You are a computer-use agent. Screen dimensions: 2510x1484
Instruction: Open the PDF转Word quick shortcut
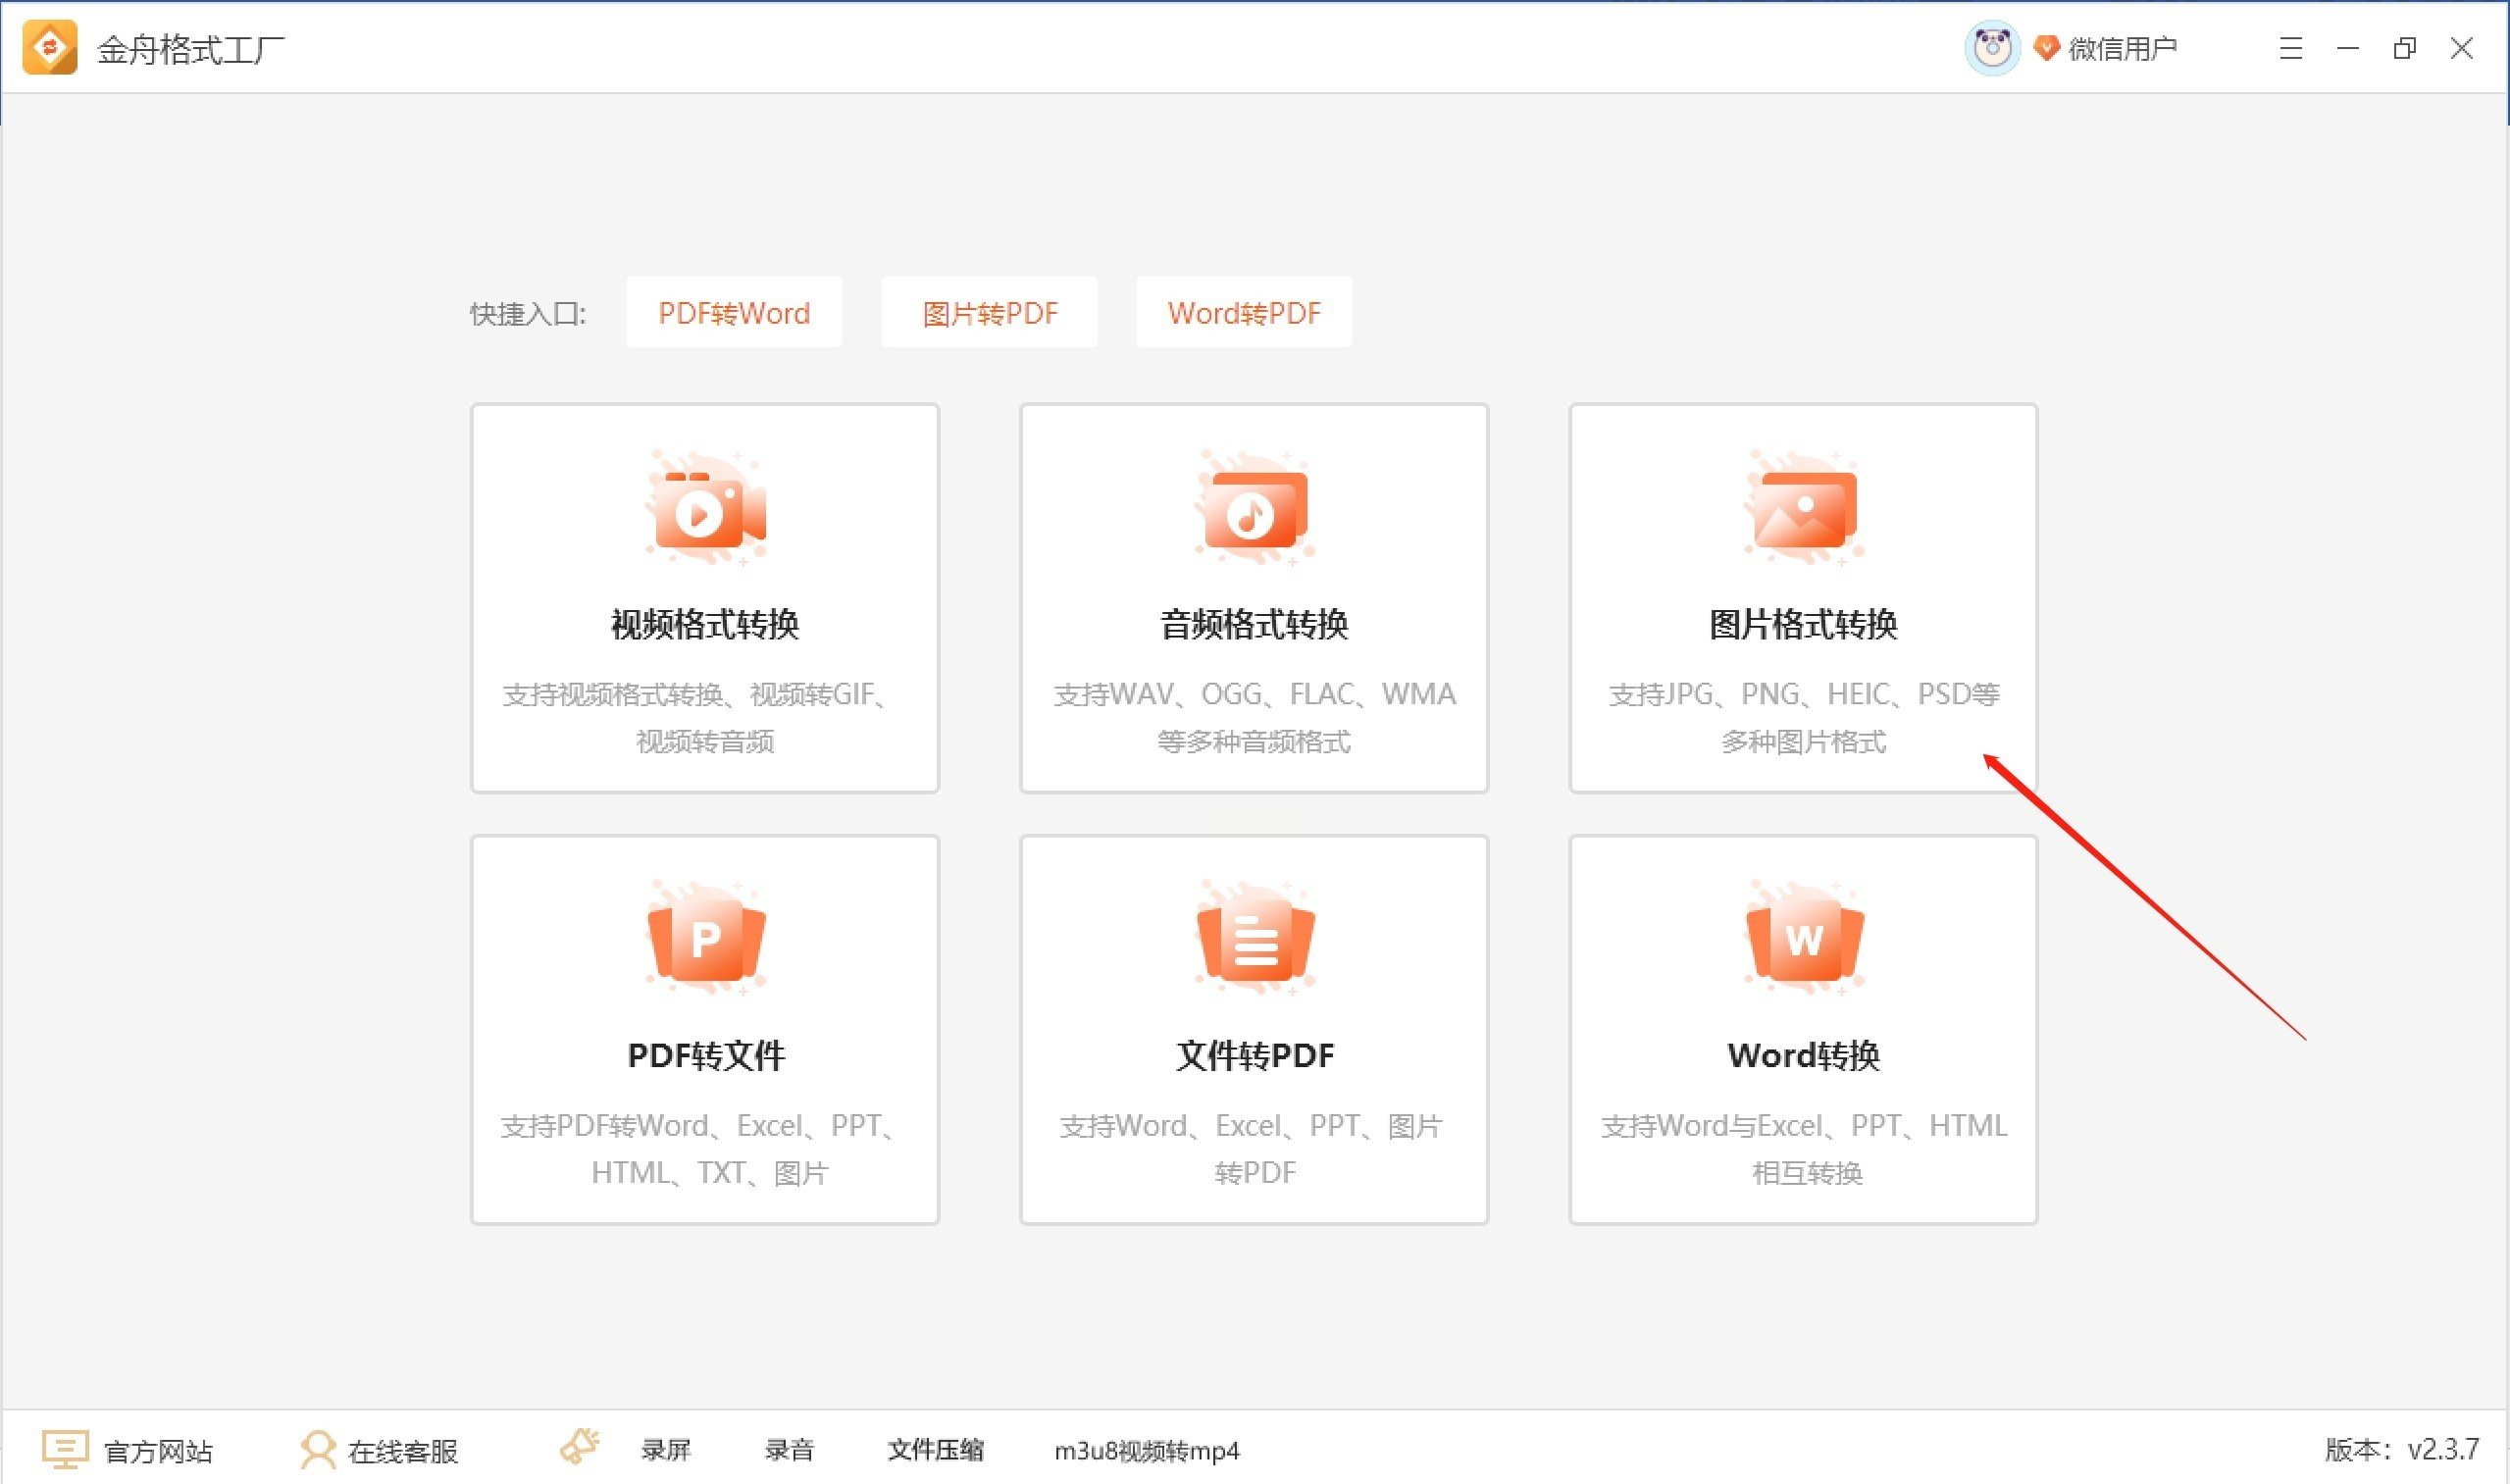(x=734, y=313)
